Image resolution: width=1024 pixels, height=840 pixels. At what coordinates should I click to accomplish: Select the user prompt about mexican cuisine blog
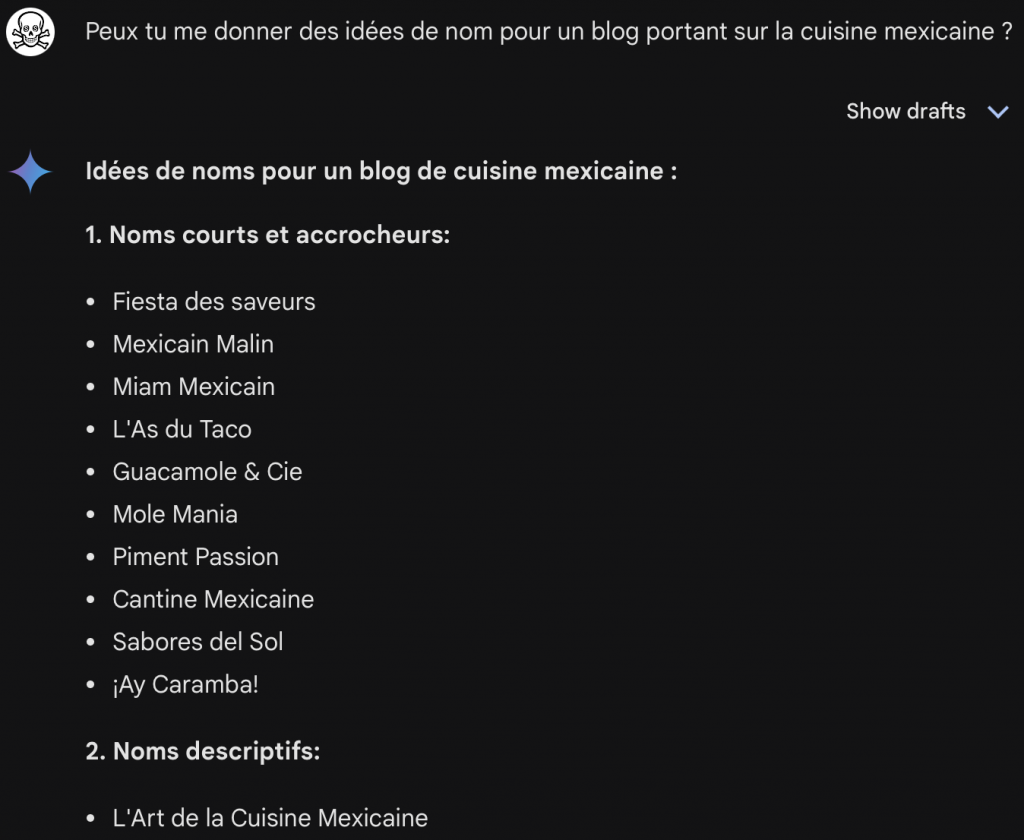tap(549, 31)
